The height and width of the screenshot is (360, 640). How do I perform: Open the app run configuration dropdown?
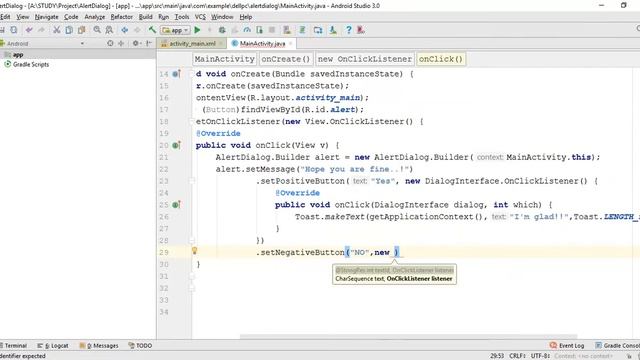176,30
